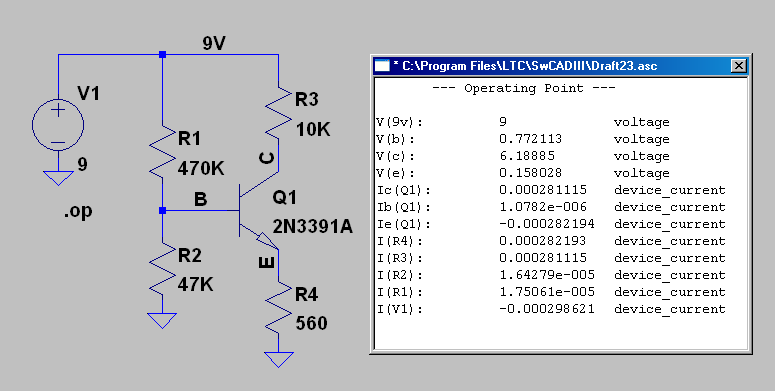The image size is (775, 391).
Task: Click the I(R3) result label
Action: coord(399,258)
